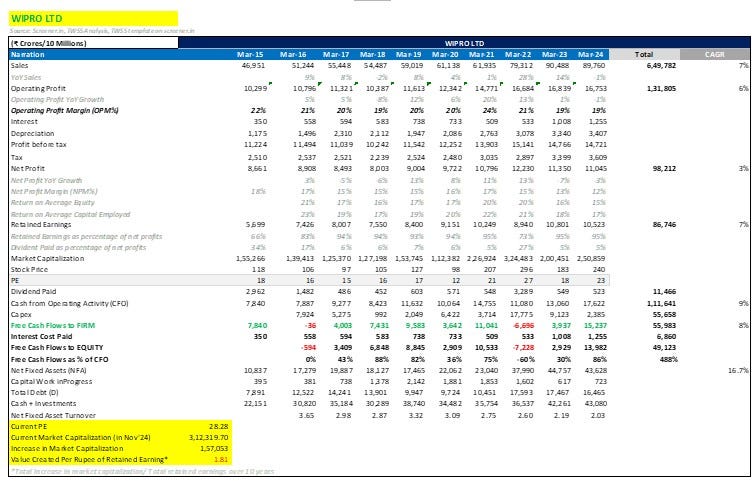752x489 pixels.
Task: Select the Mar-19 column header
Action: 409,54
